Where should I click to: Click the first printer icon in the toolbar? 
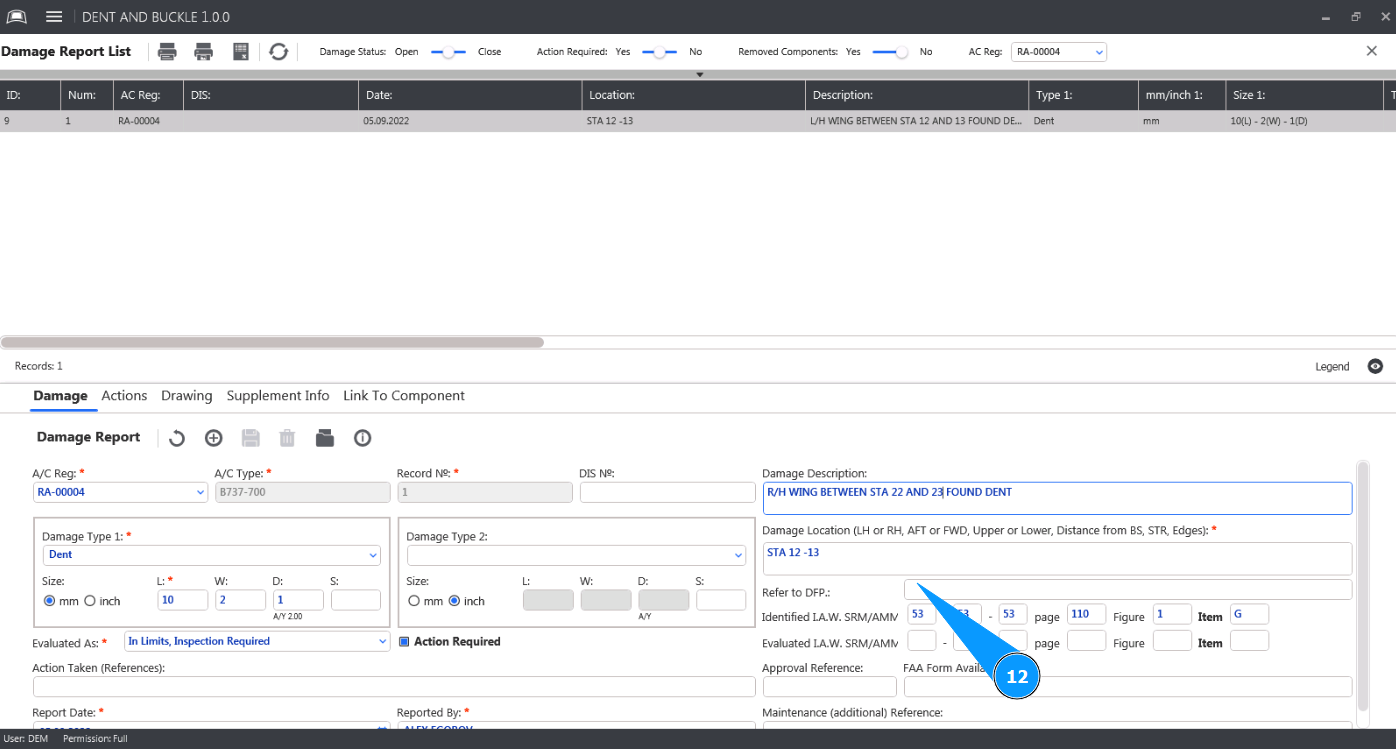coord(168,52)
